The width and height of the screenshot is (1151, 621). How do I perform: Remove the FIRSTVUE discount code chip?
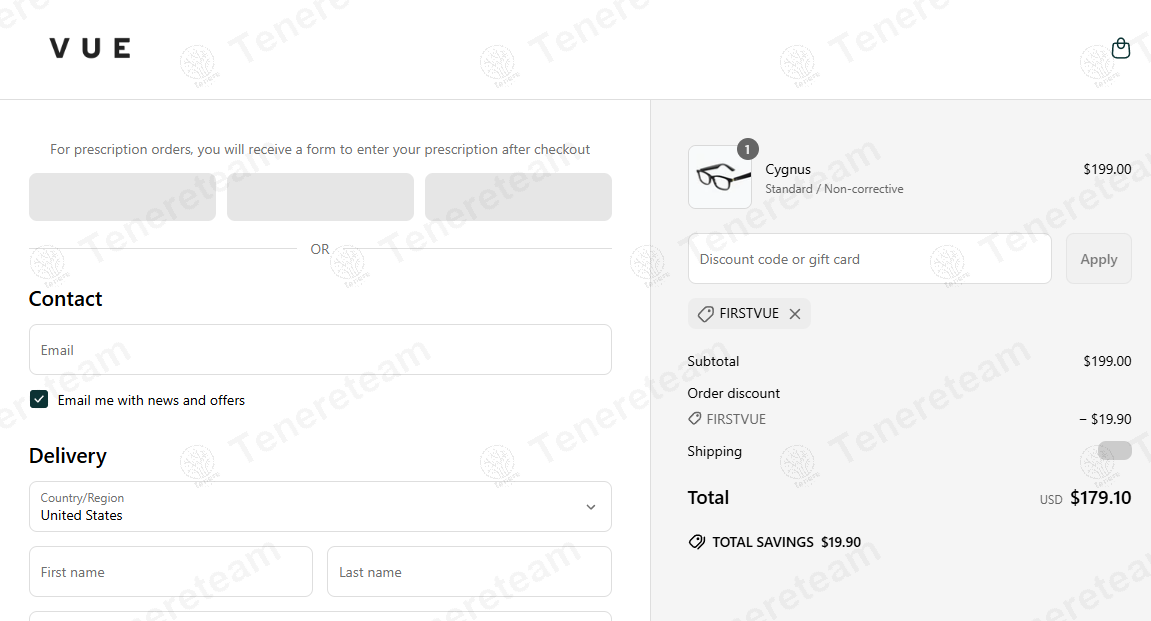795,314
